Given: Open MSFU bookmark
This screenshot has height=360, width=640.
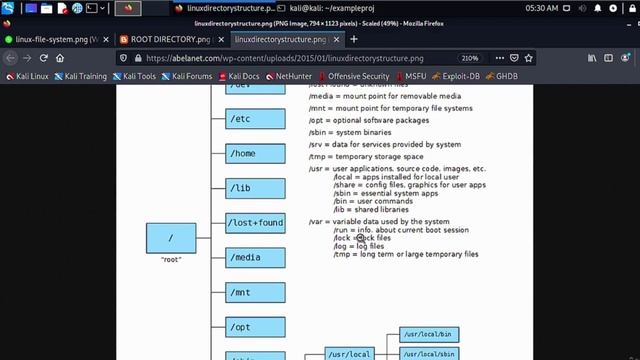Looking at the screenshot, I should point(411,76).
